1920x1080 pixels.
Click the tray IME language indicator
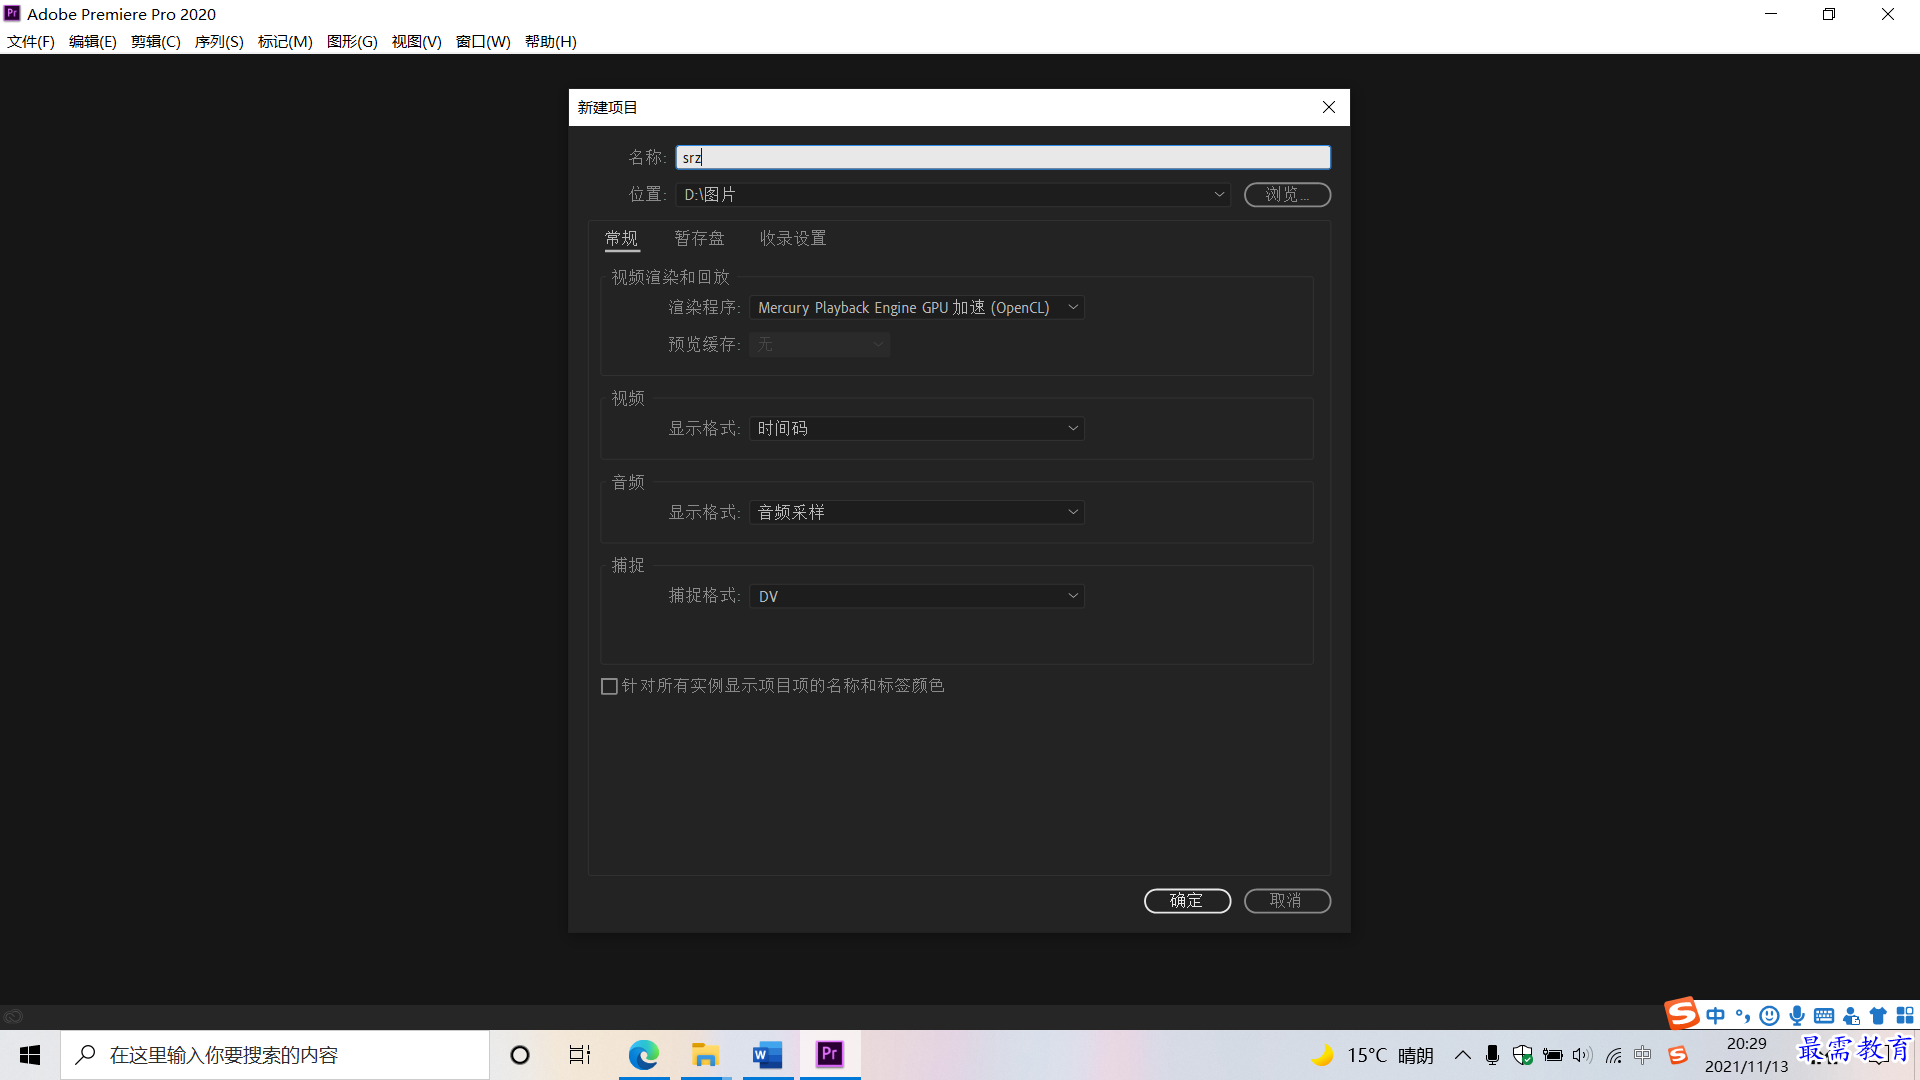pyautogui.click(x=1643, y=1055)
